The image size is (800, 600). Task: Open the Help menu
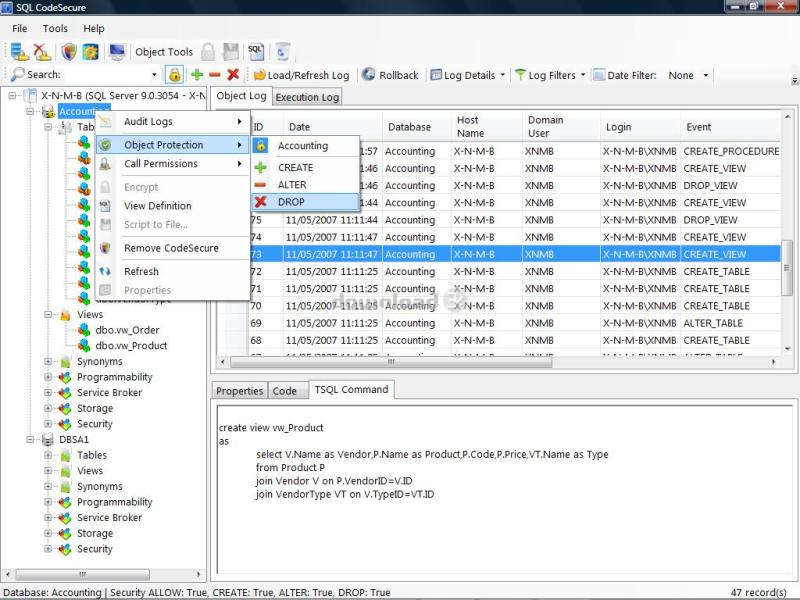coord(94,29)
